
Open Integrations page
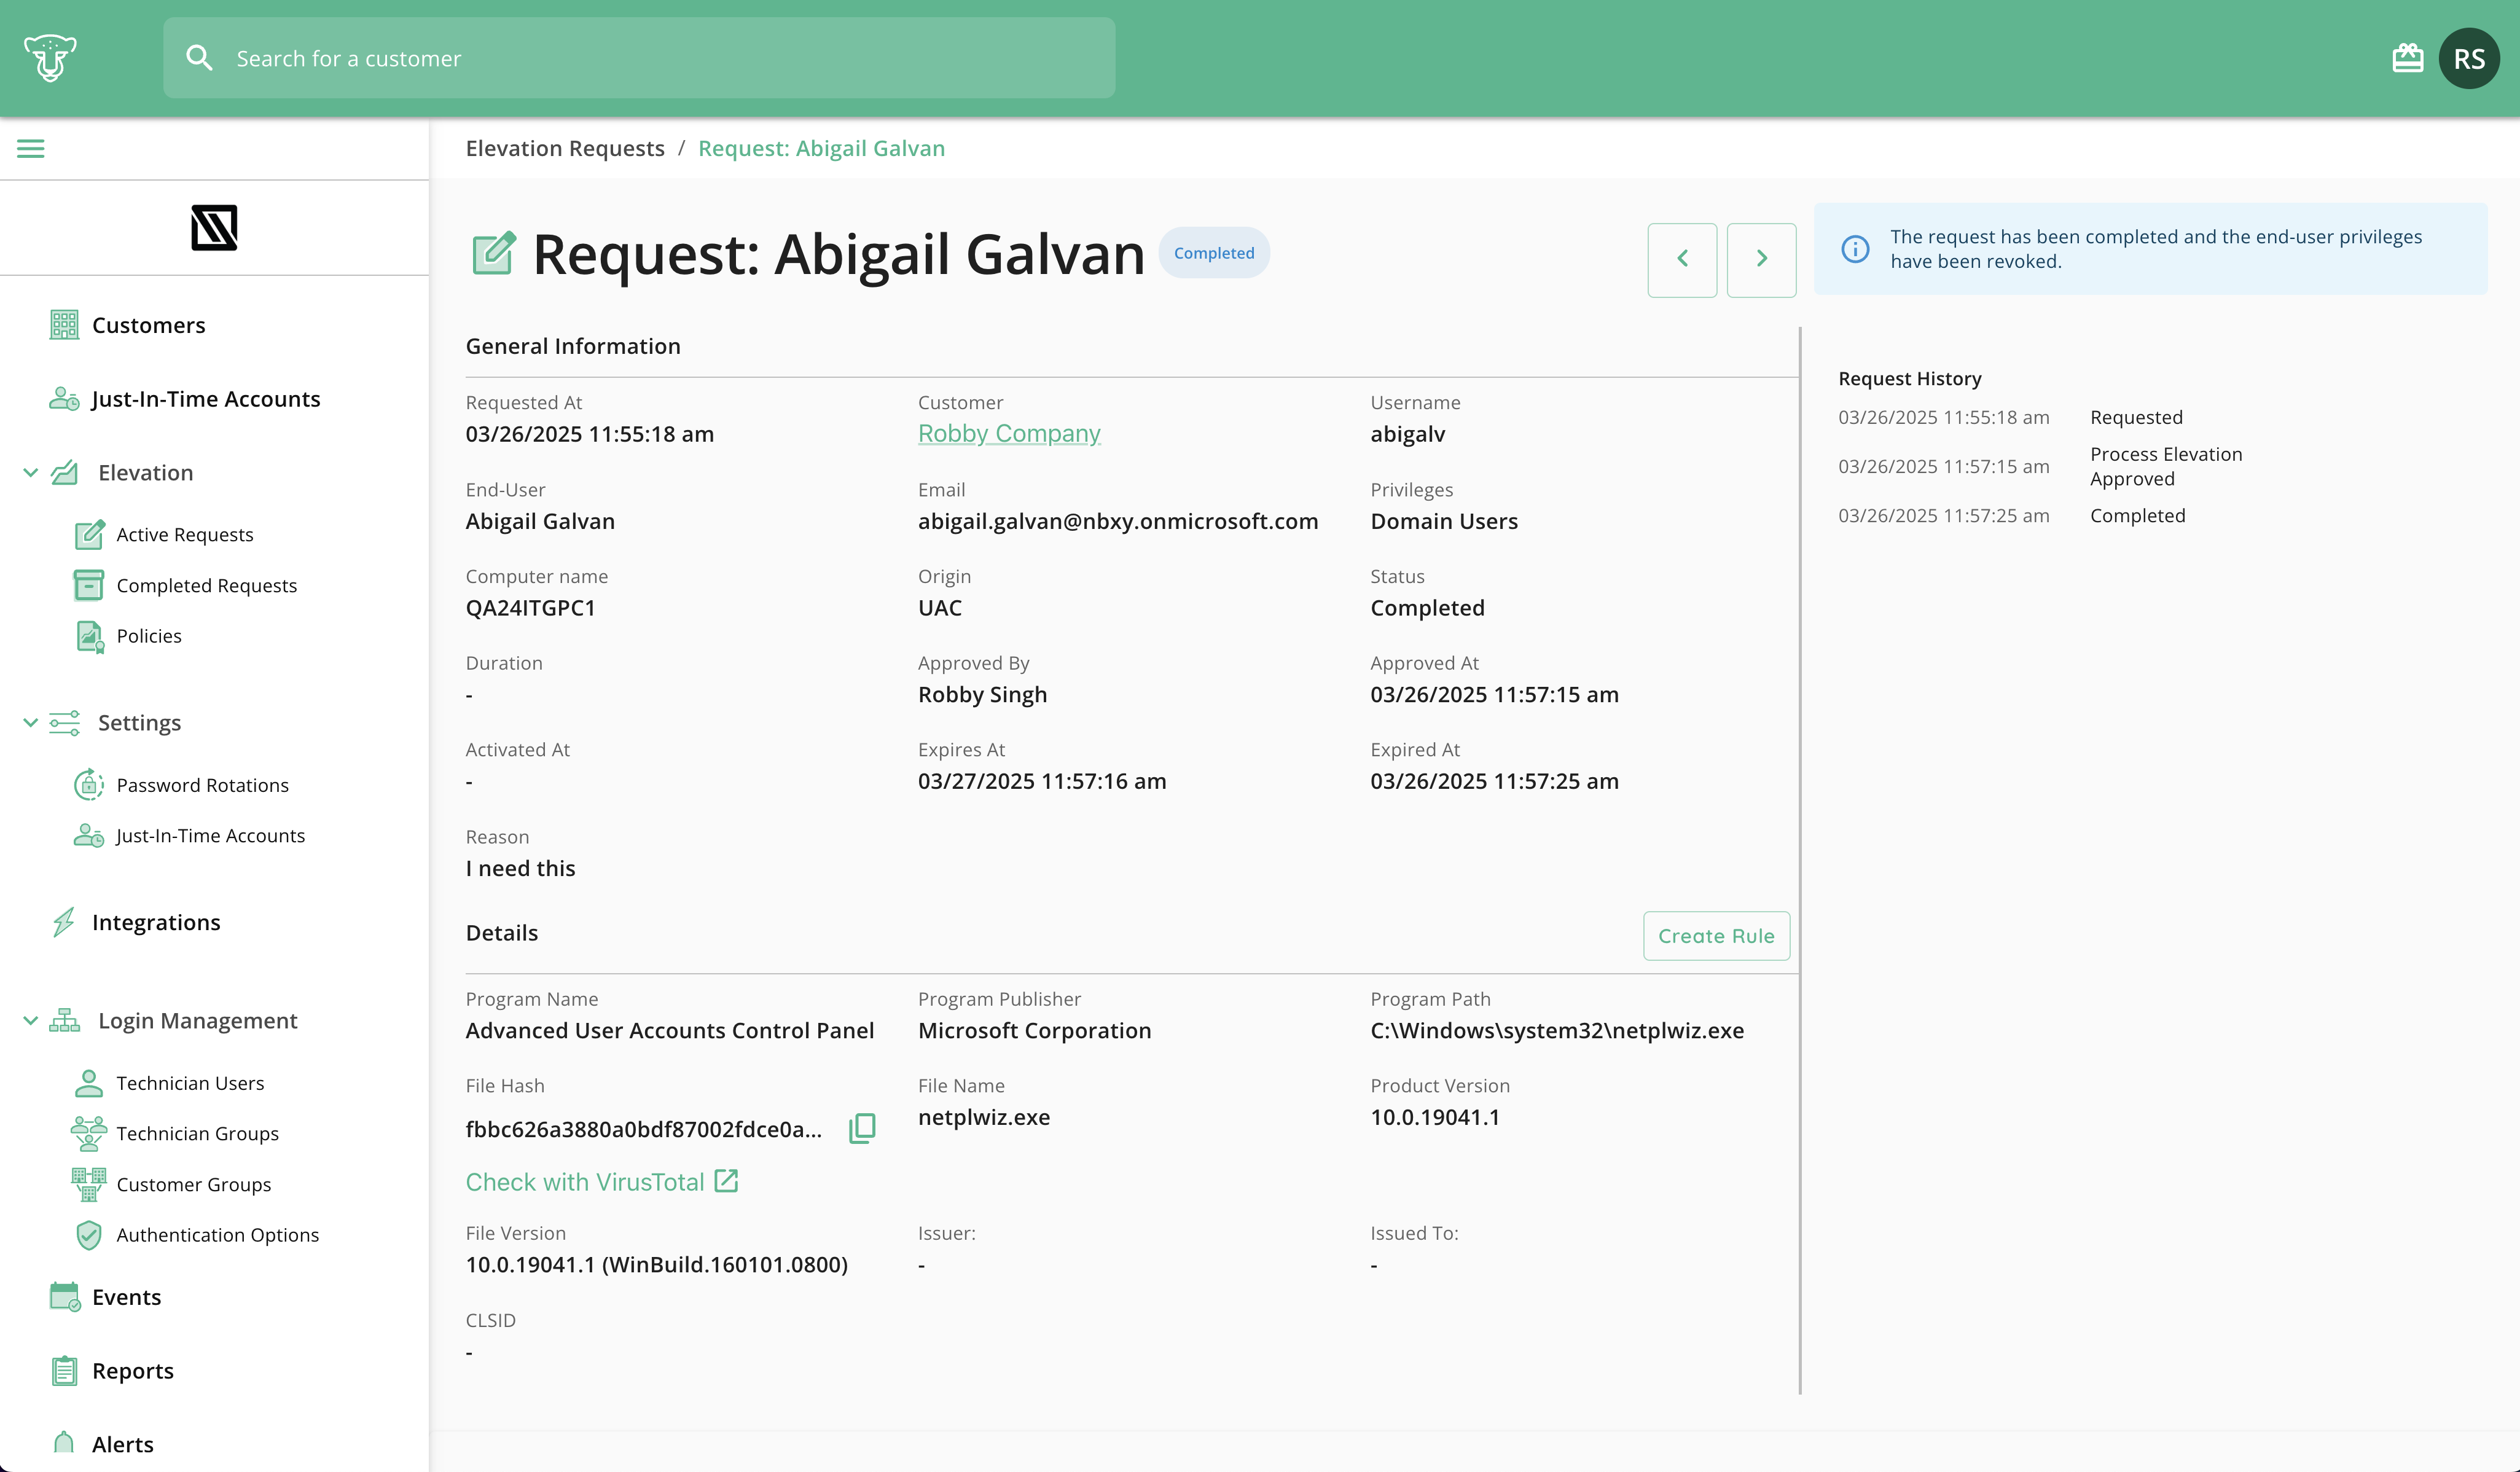click(156, 922)
